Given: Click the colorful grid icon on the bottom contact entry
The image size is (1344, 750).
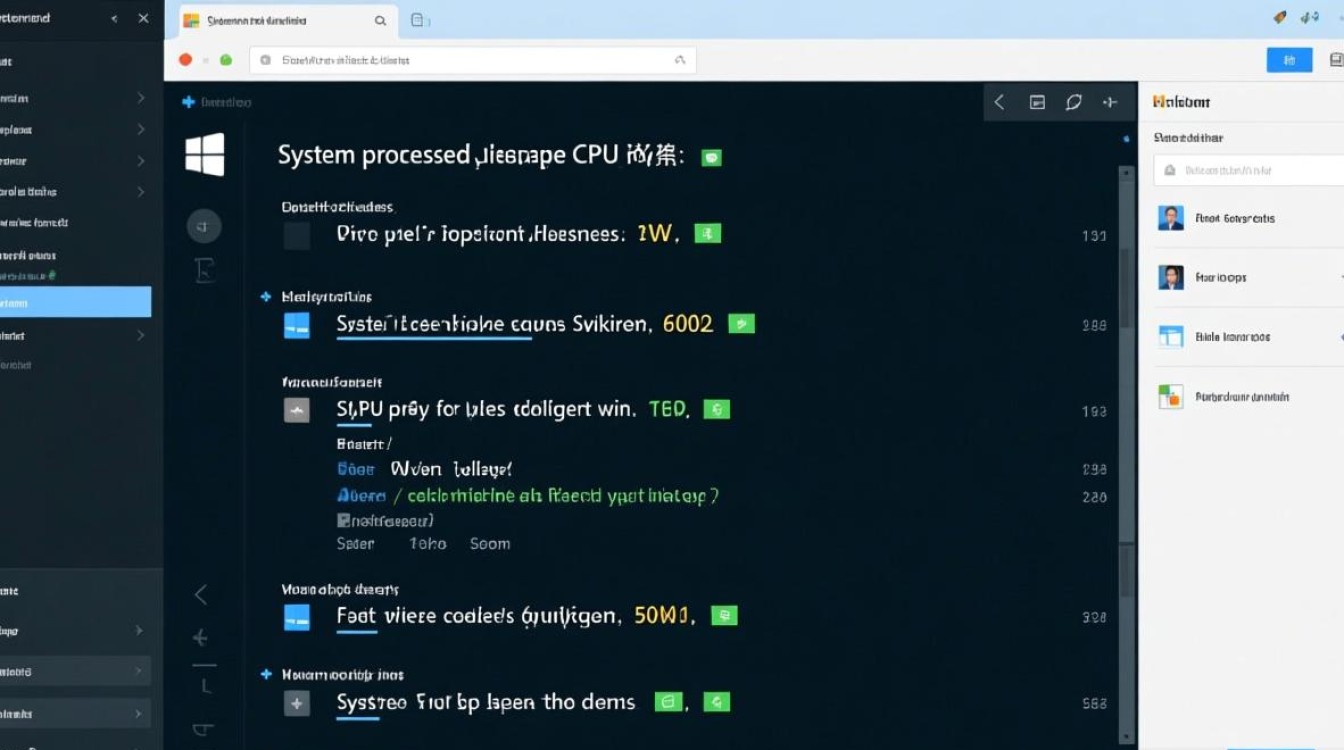Looking at the screenshot, I should tap(1170, 396).
